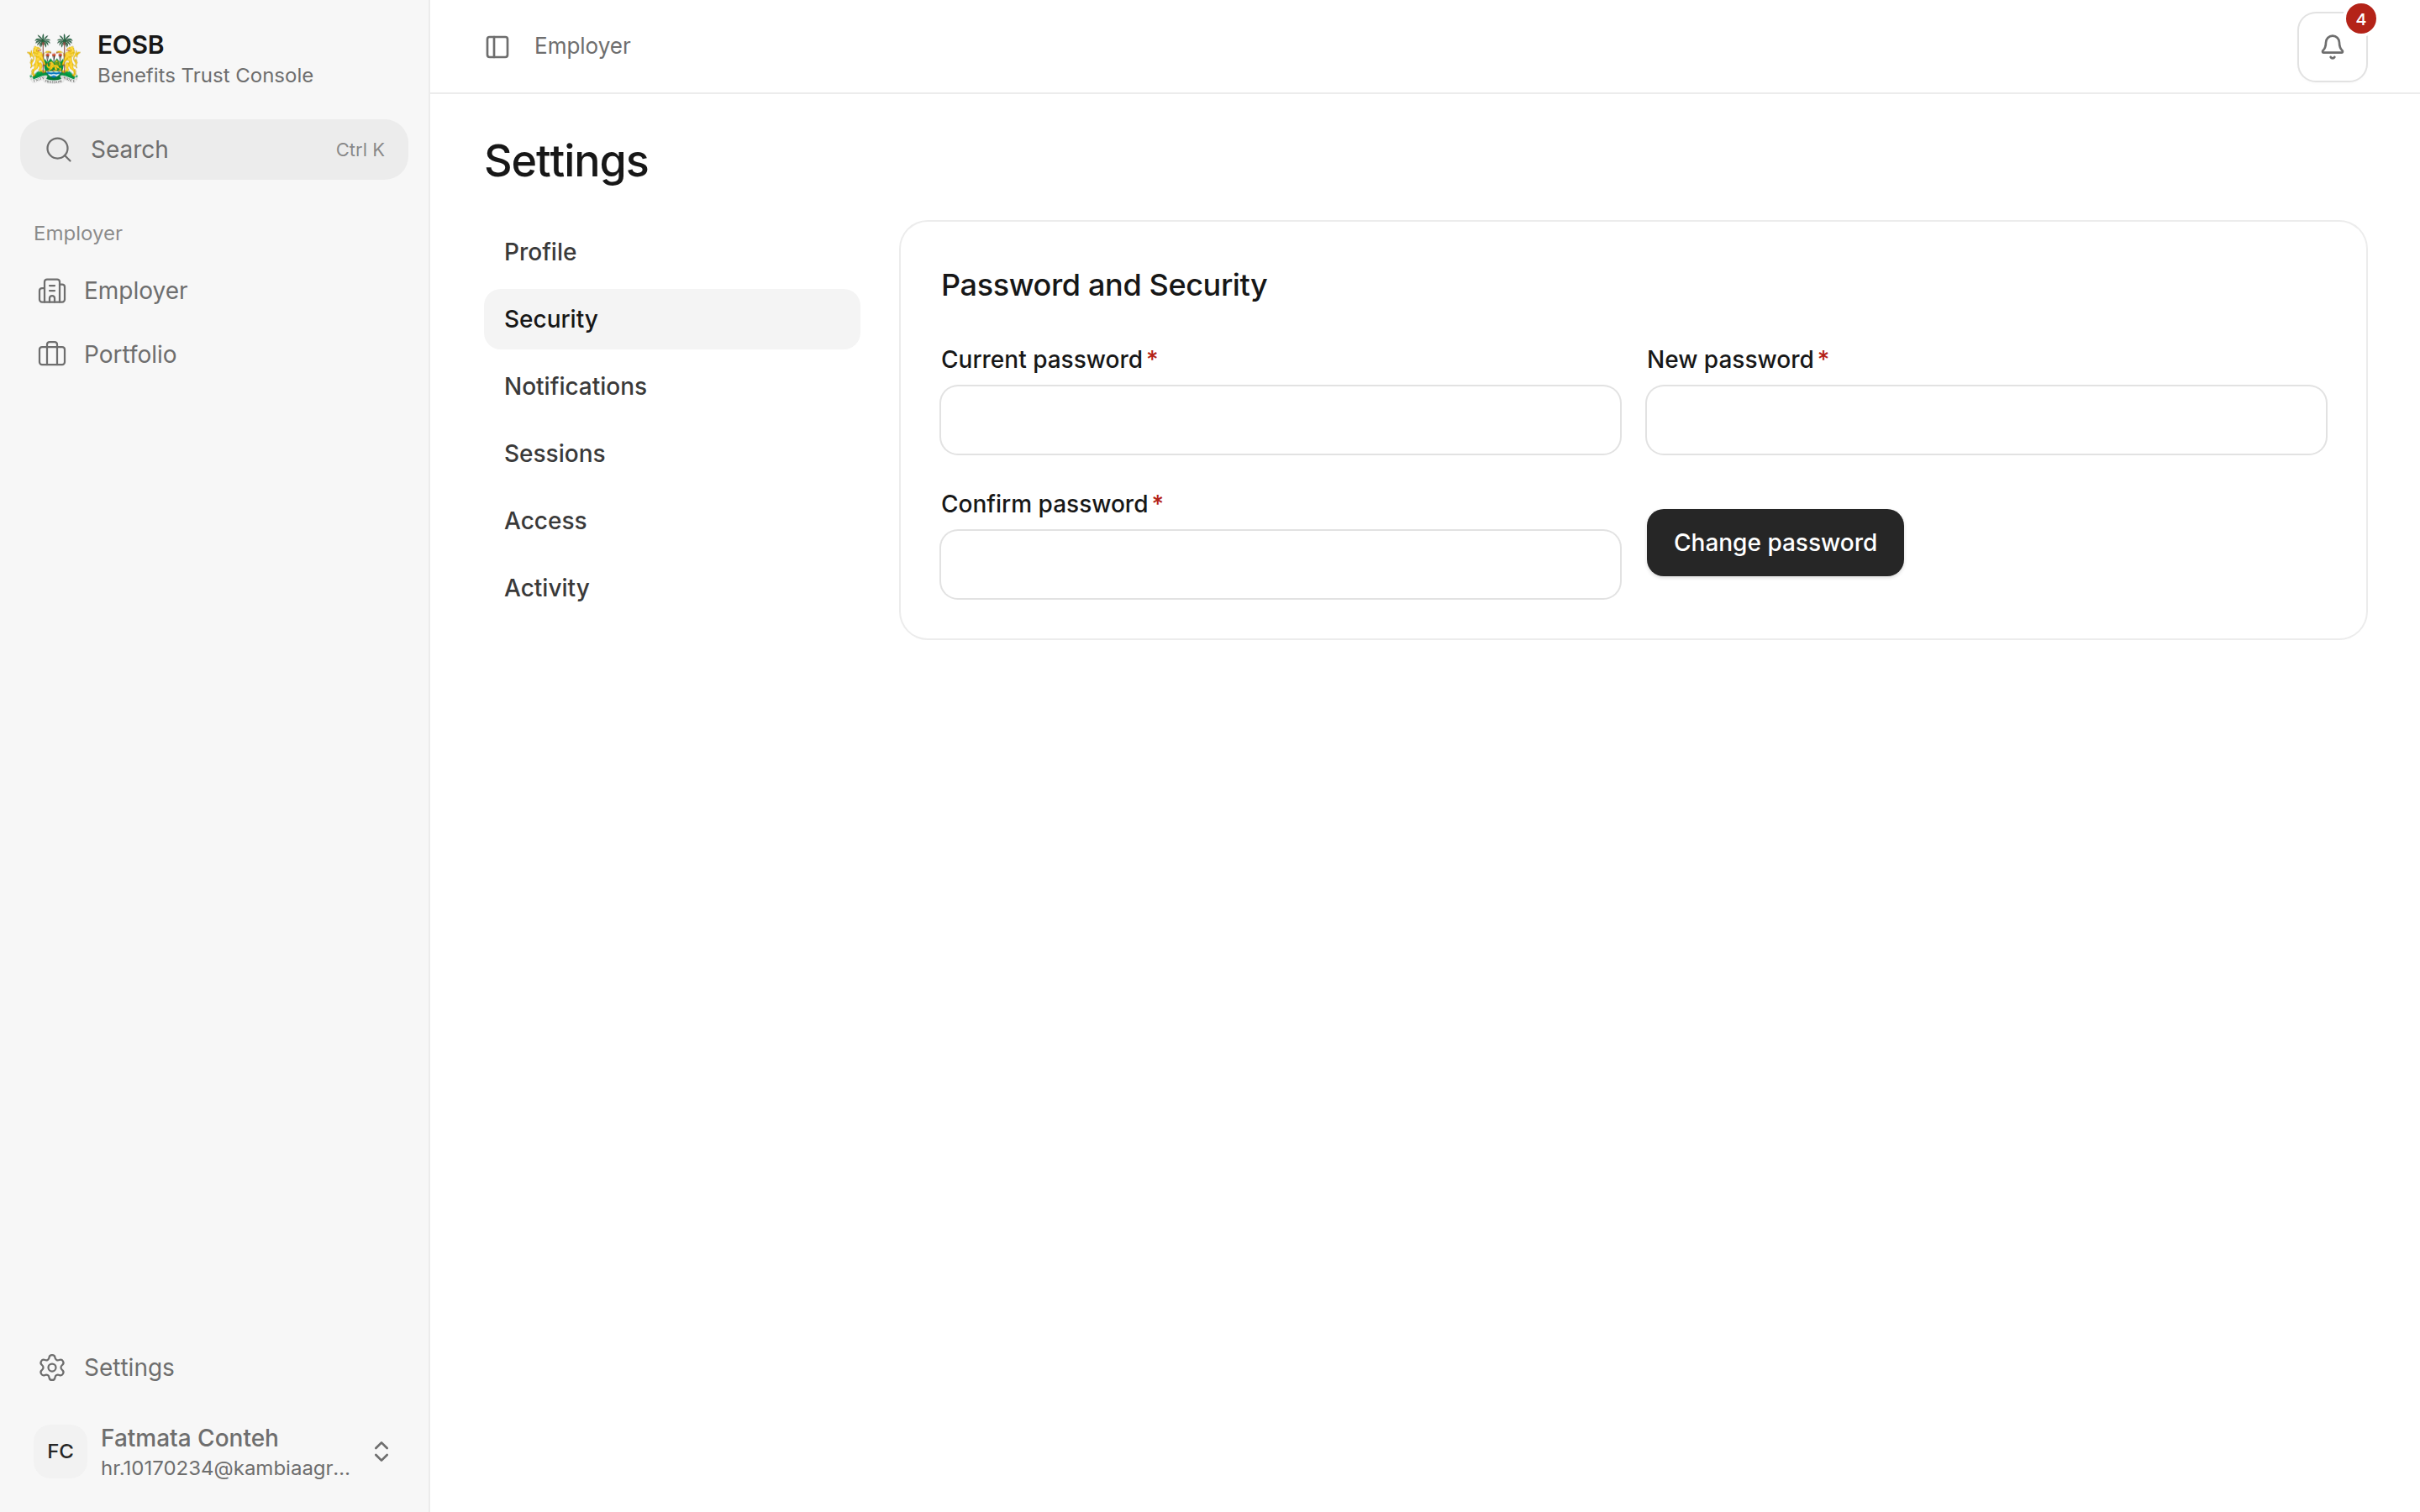The image size is (2420, 1512).
Task: Open the Sessions settings tab
Action: pyautogui.click(x=672, y=454)
